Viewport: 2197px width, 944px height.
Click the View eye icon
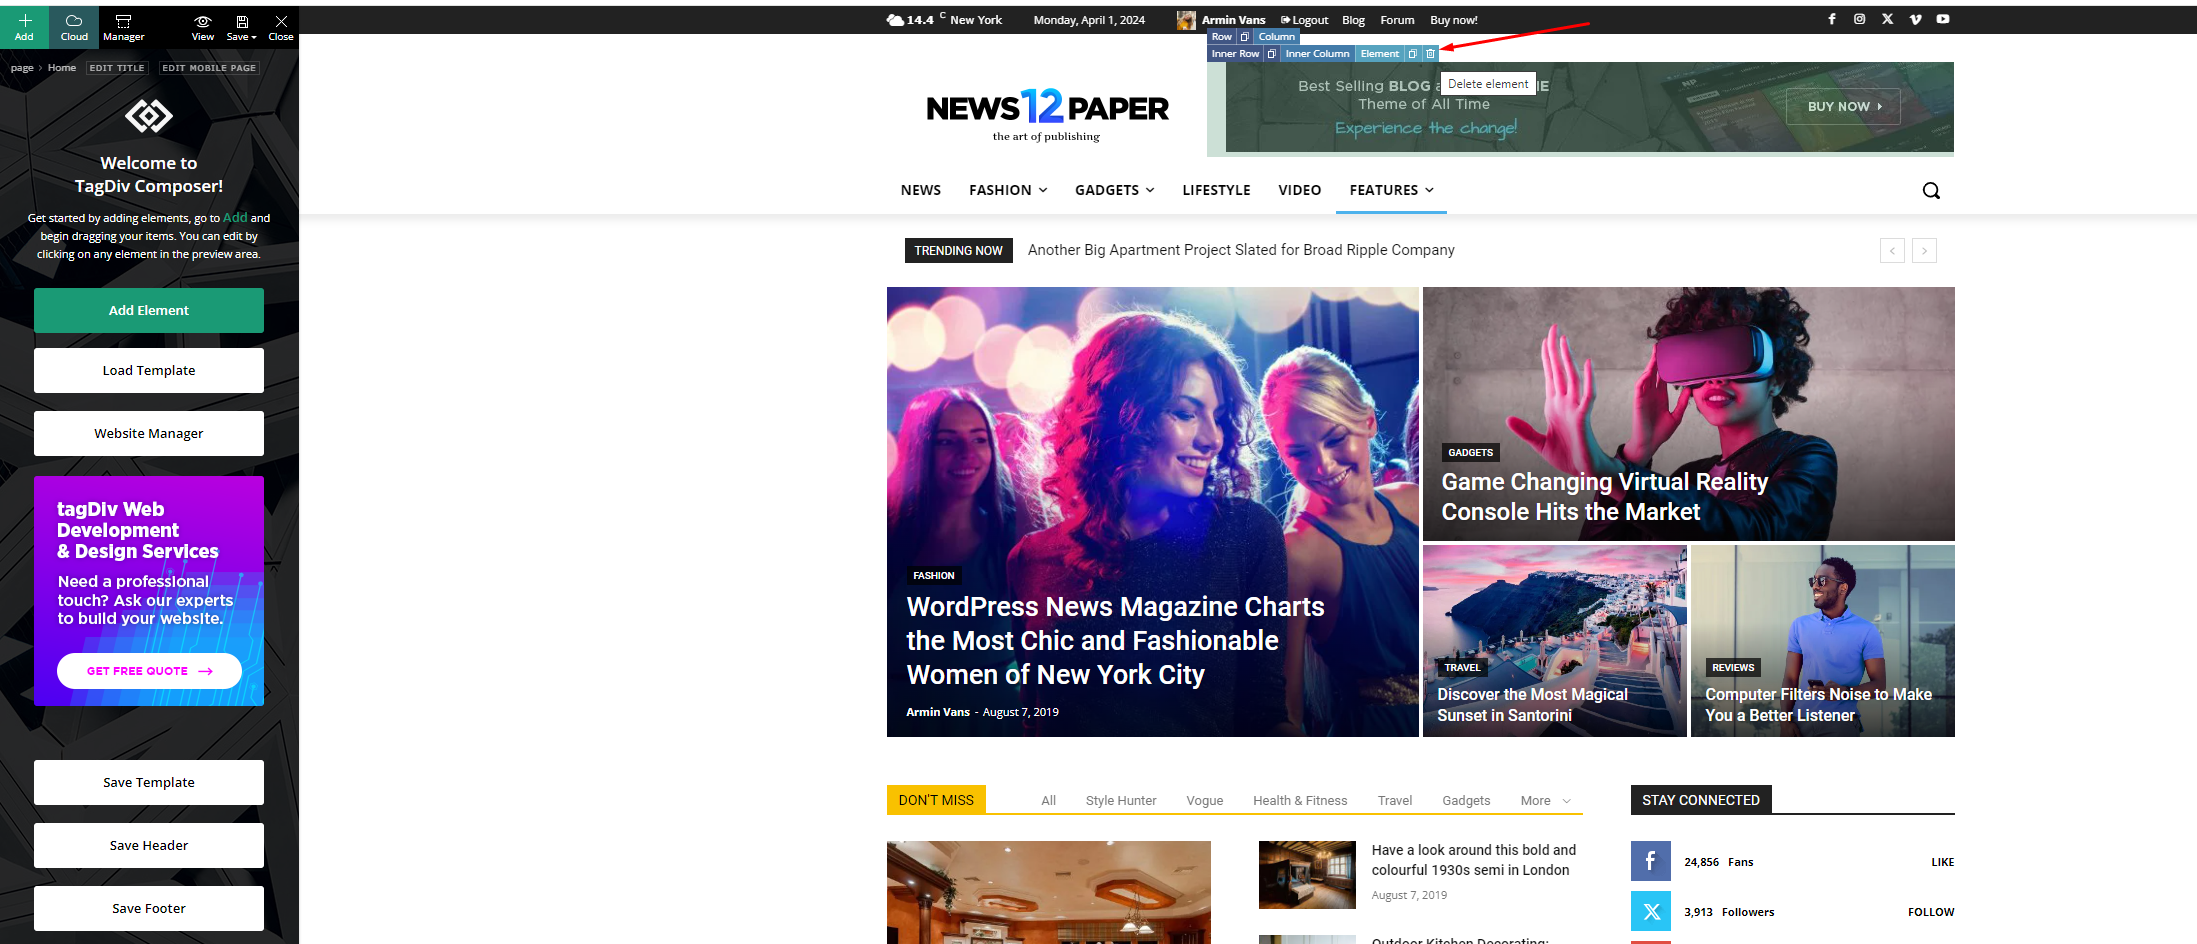click(203, 21)
